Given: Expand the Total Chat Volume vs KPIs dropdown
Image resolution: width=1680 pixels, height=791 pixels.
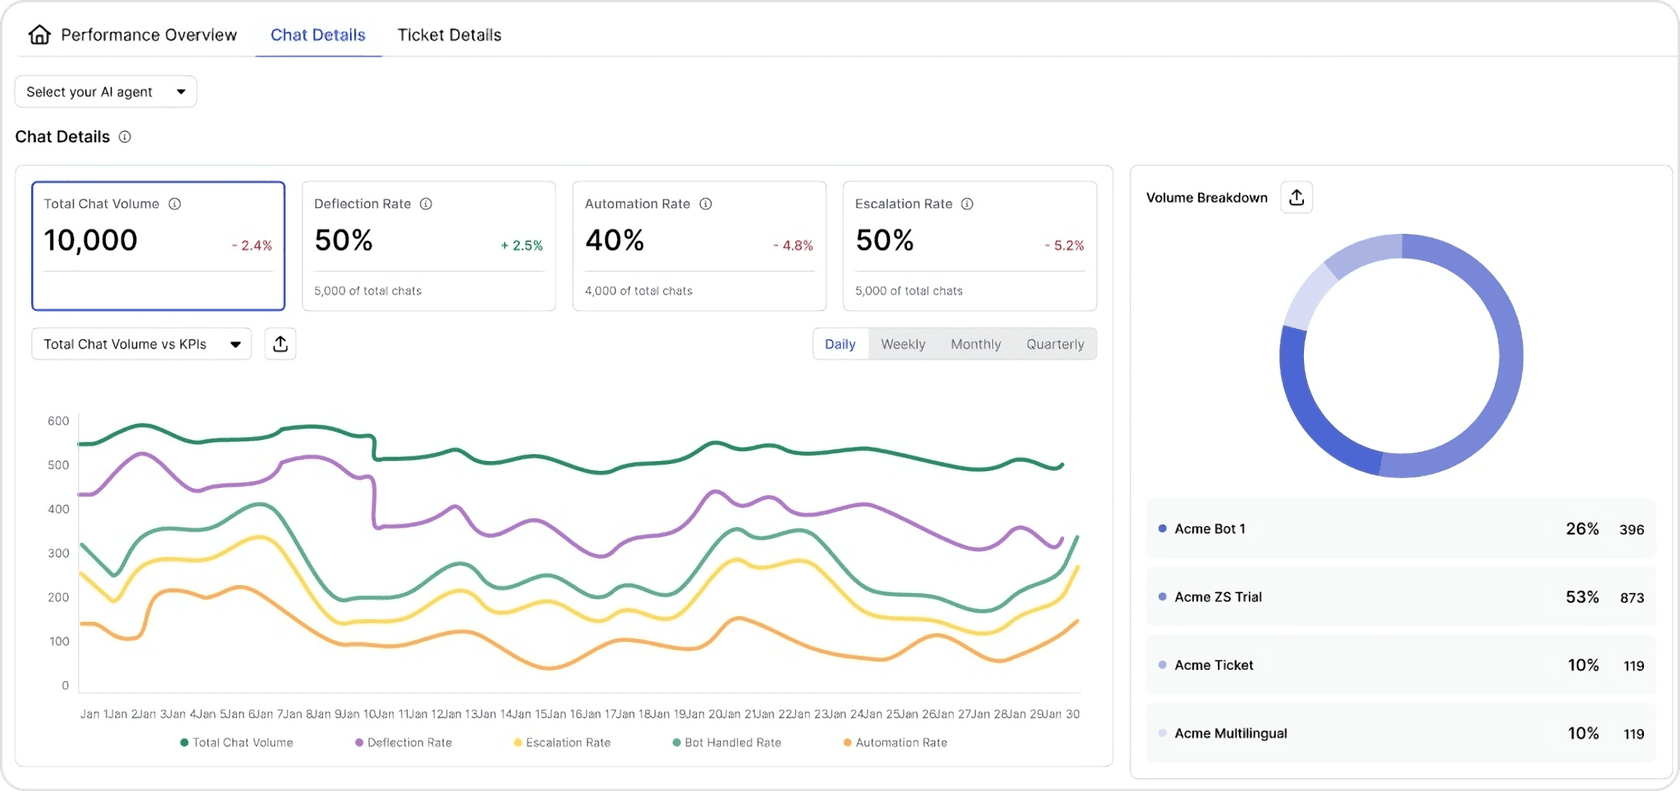Looking at the screenshot, I should pos(142,344).
